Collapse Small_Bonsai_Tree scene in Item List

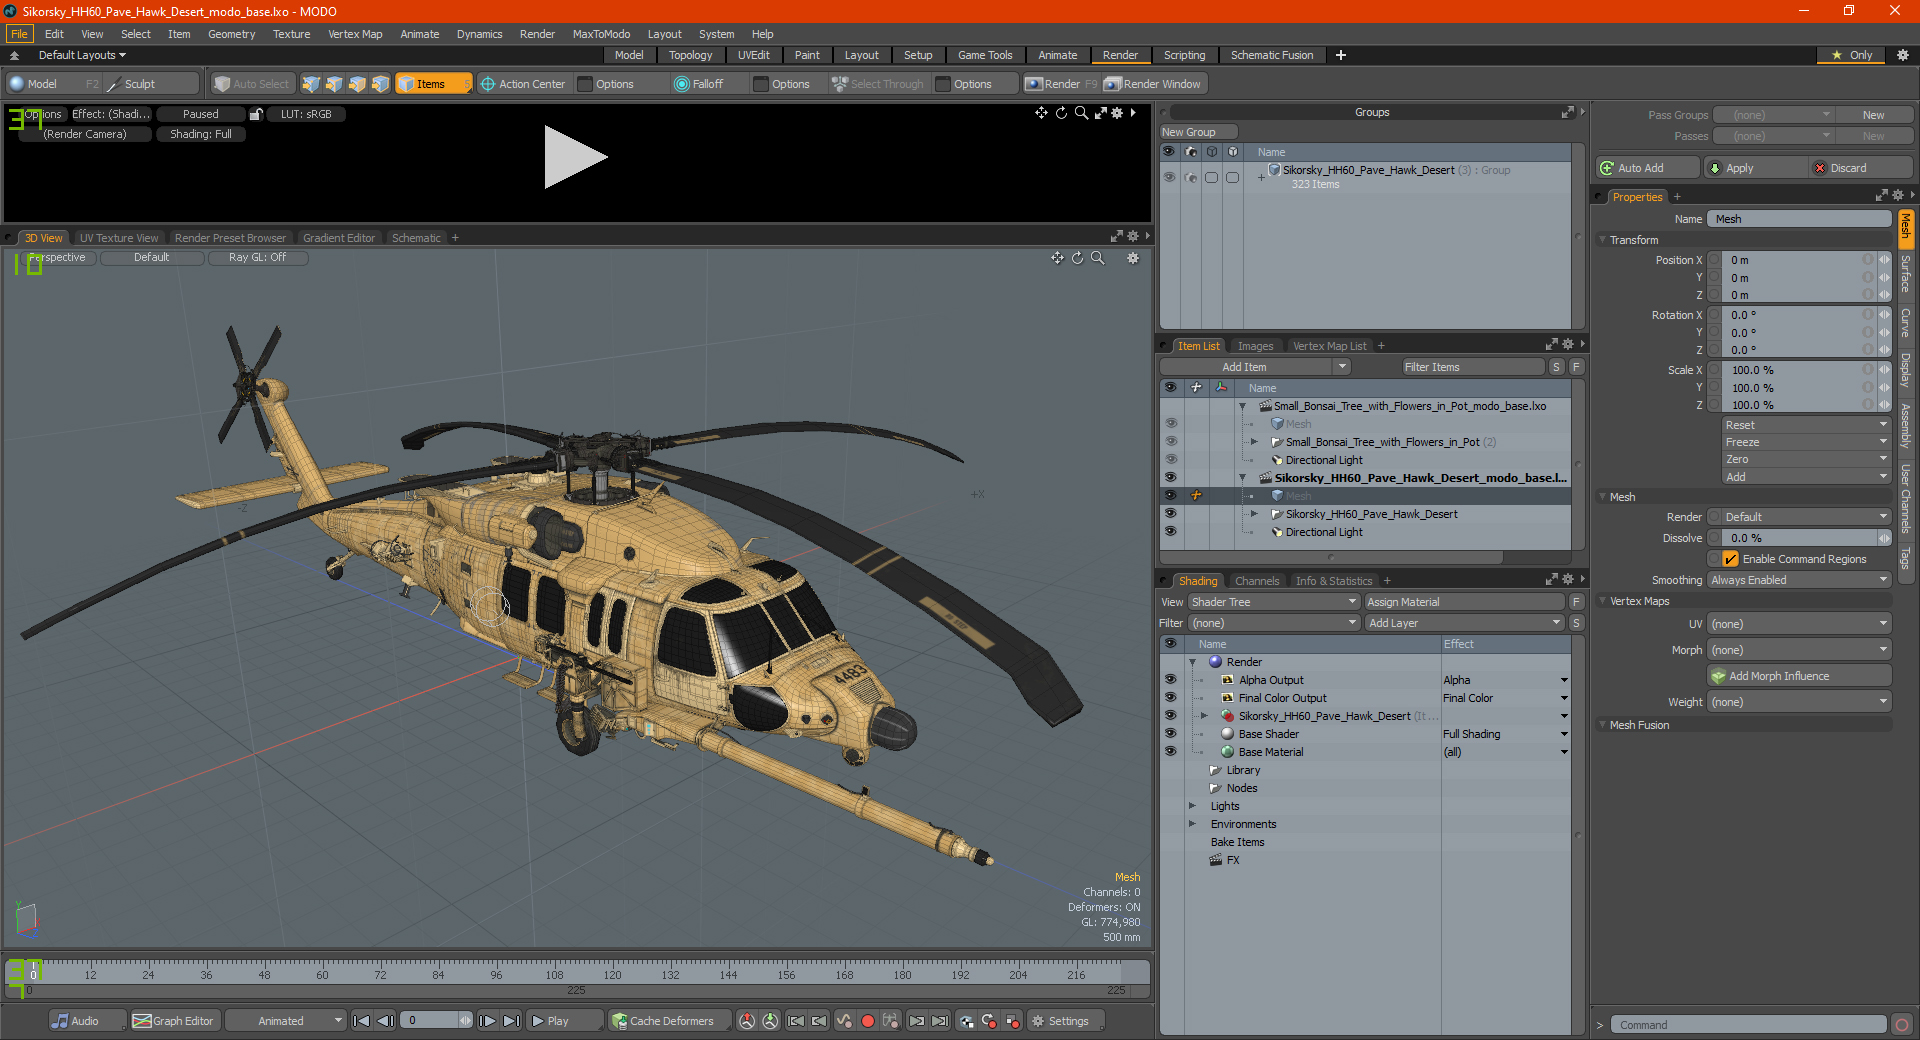point(1242,406)
